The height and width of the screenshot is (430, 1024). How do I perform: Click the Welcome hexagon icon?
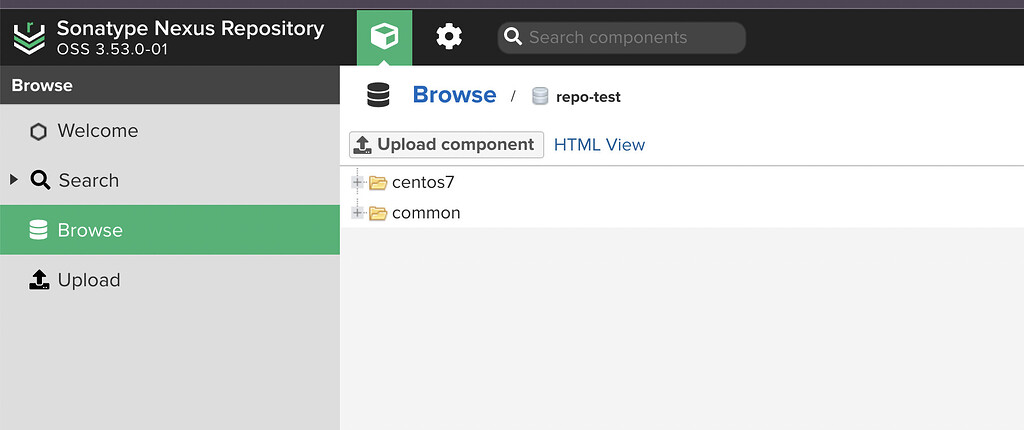39,132
